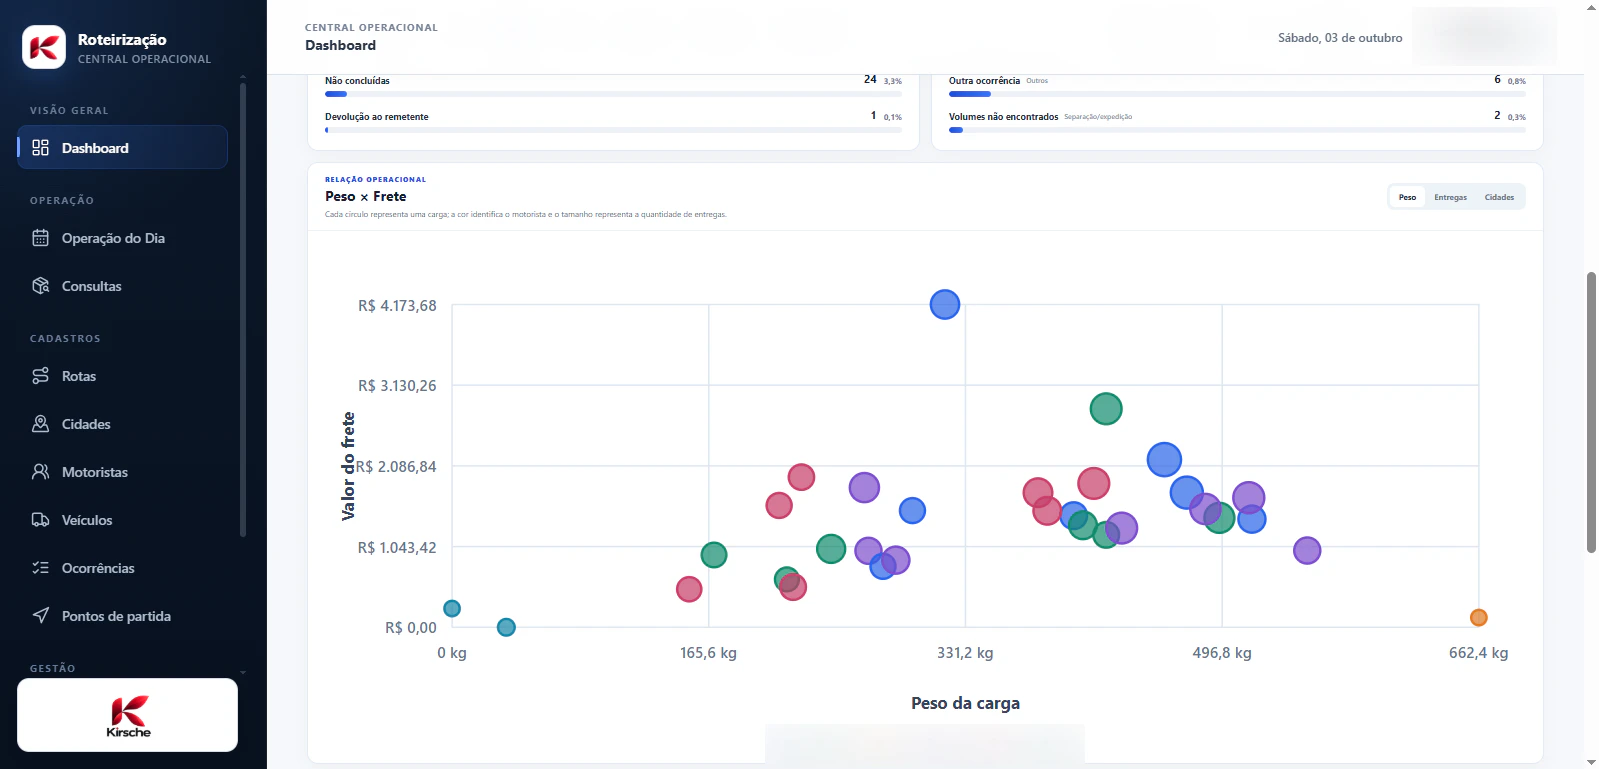Image resolution: width=1599 pixels, height=769 pixels.
Task: Click the date "Sábado, 03 de outubro"
Action: (1340, 38)
